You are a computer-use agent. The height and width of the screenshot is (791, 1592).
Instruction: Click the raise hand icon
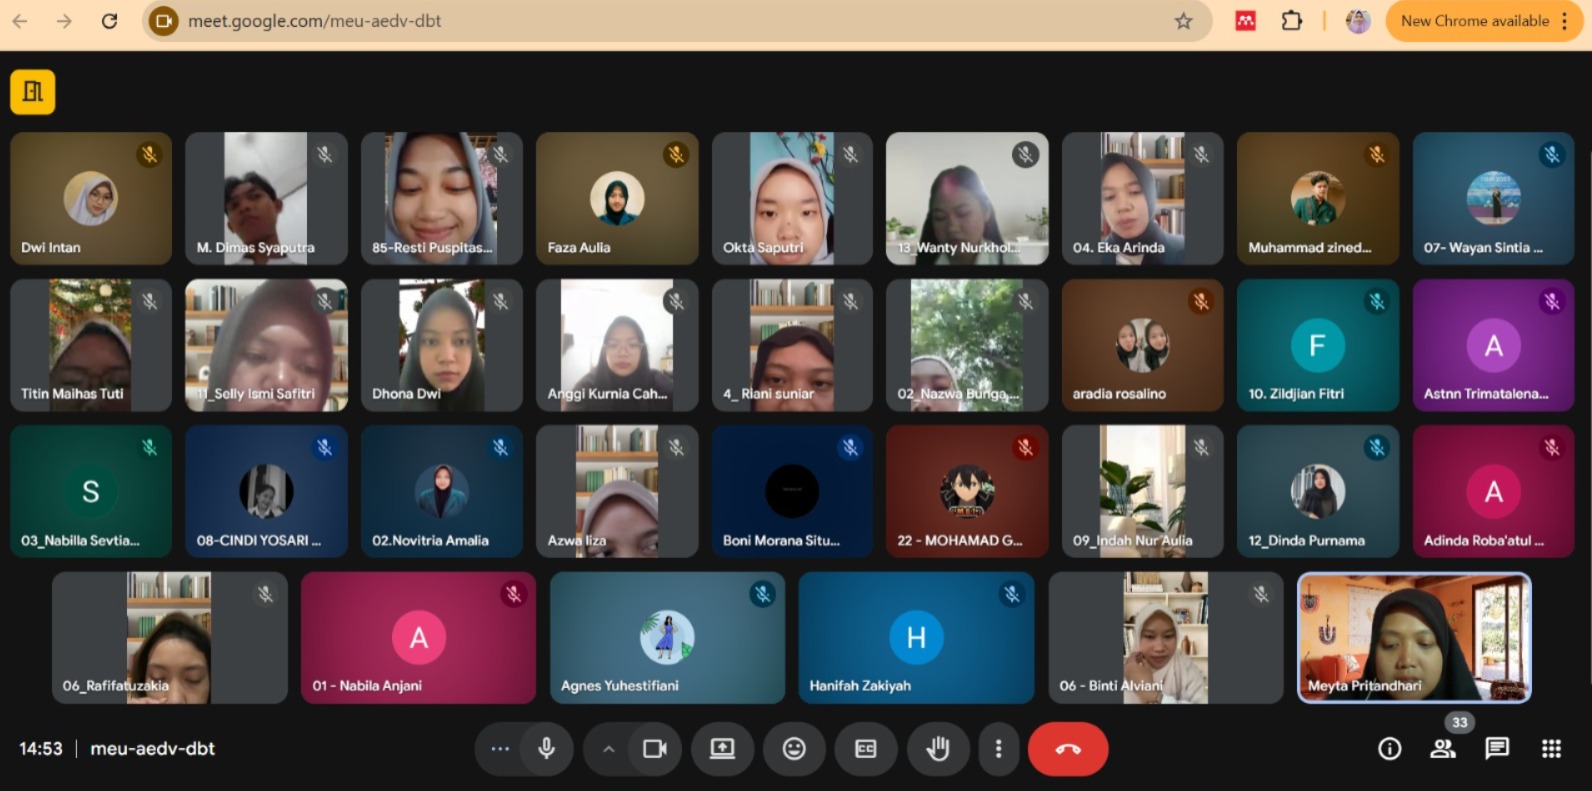tap(937, 749)
